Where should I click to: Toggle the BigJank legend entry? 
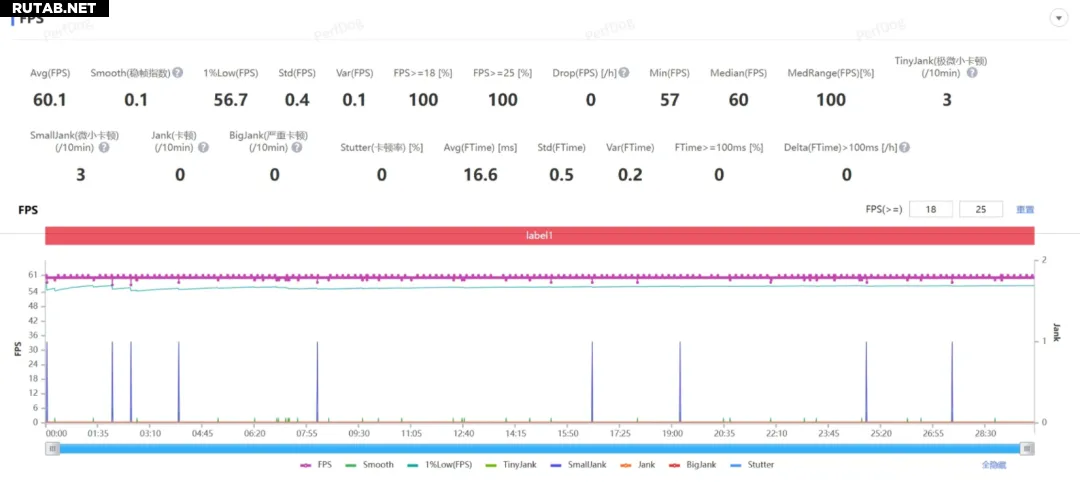tap(692, 464)
